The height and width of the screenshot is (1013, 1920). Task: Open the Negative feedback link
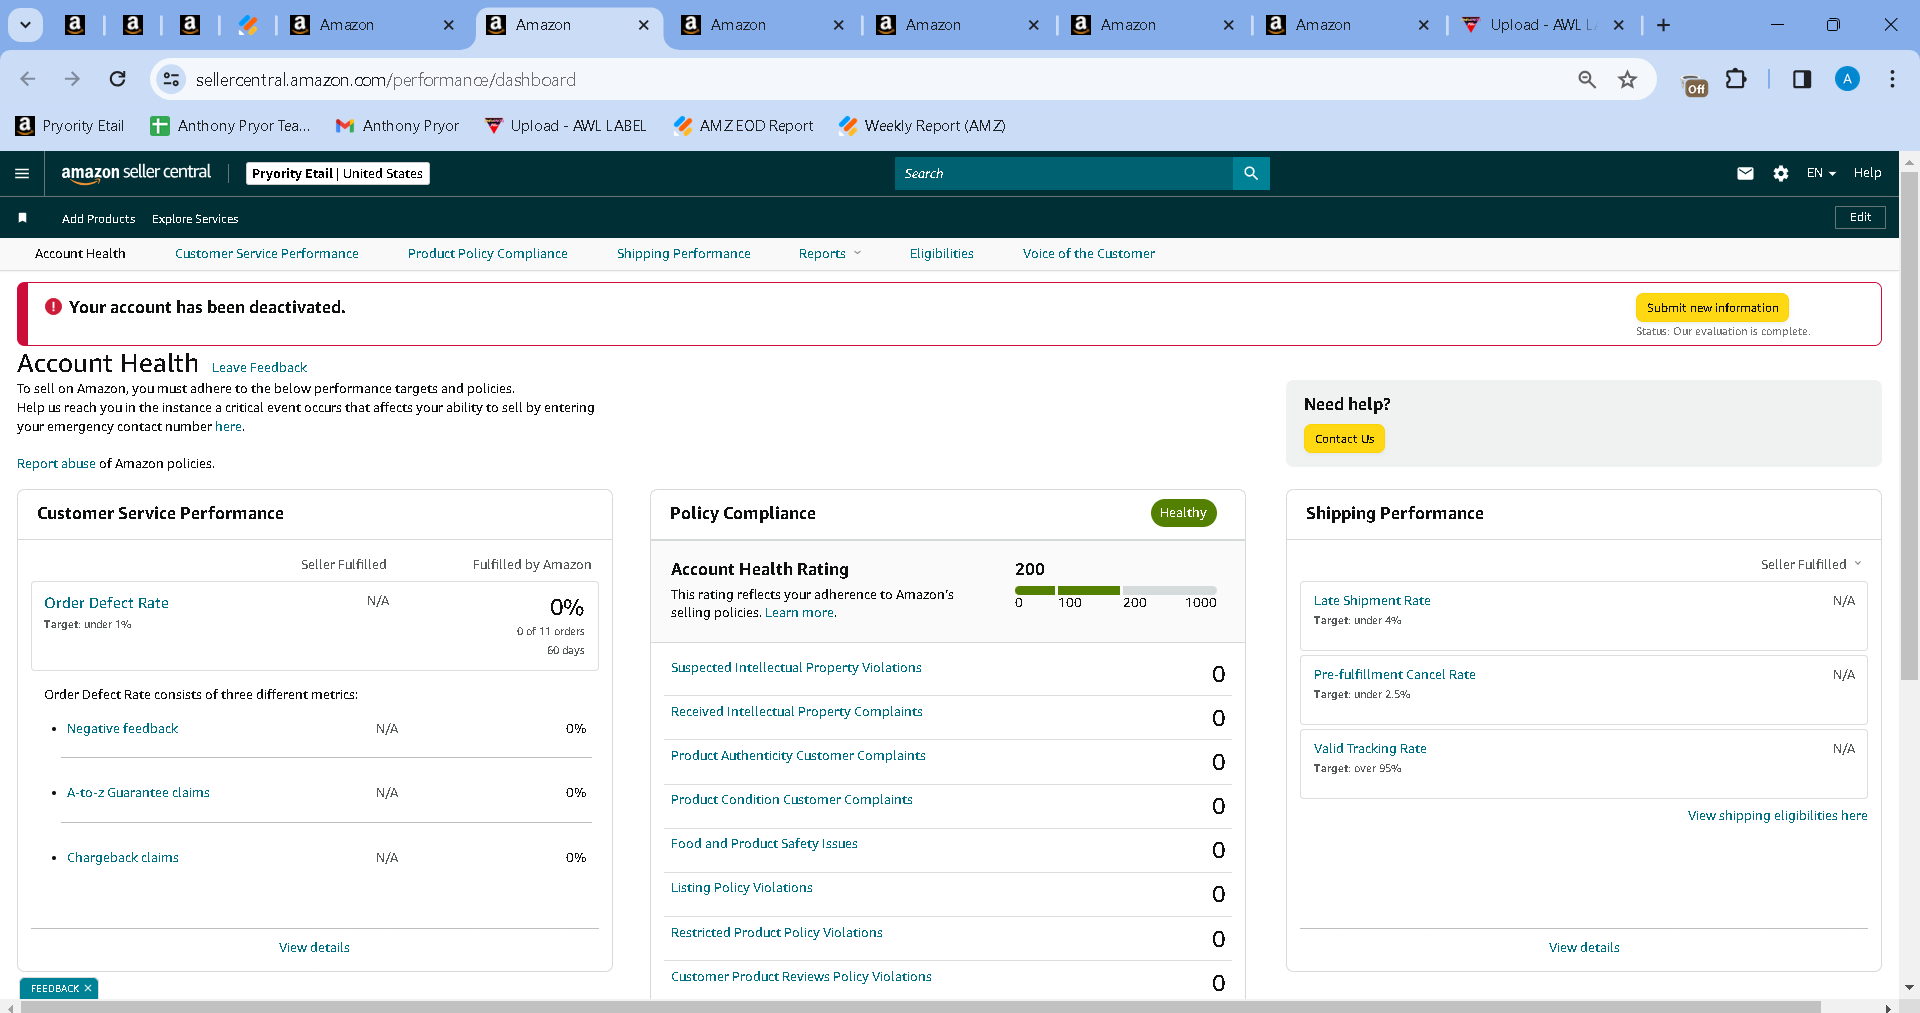point(122,729)
